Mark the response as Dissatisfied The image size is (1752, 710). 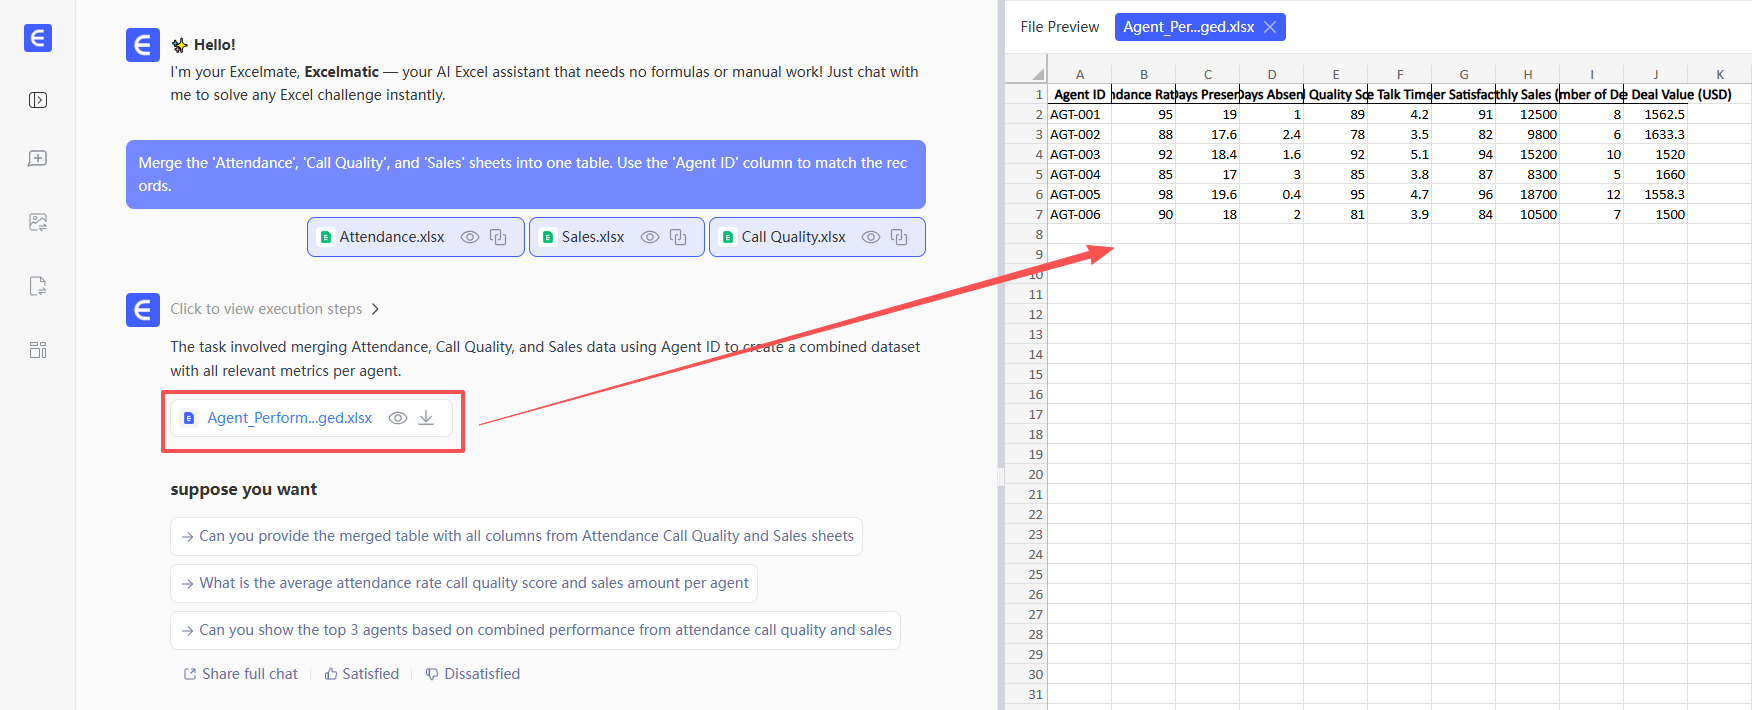click(x=473, y=674)
